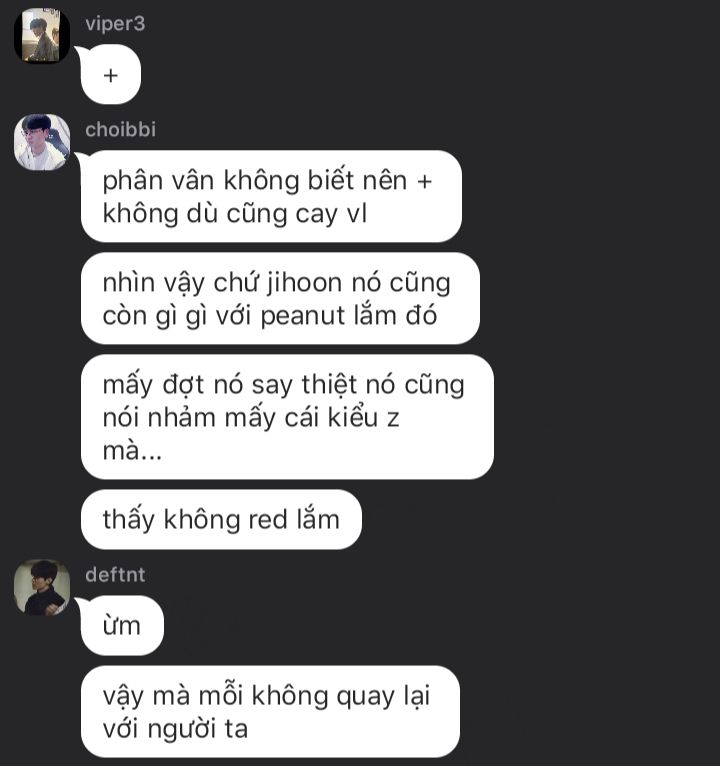Tap the 'mấy đợt nó say thiệt' message
720x766 pixels.
pos(287,417)
